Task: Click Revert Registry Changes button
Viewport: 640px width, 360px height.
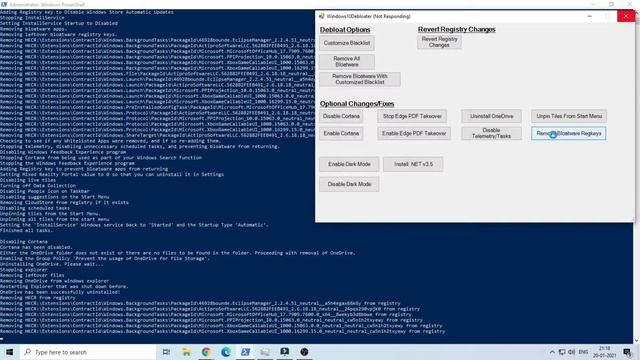Action: pos(439,42)
